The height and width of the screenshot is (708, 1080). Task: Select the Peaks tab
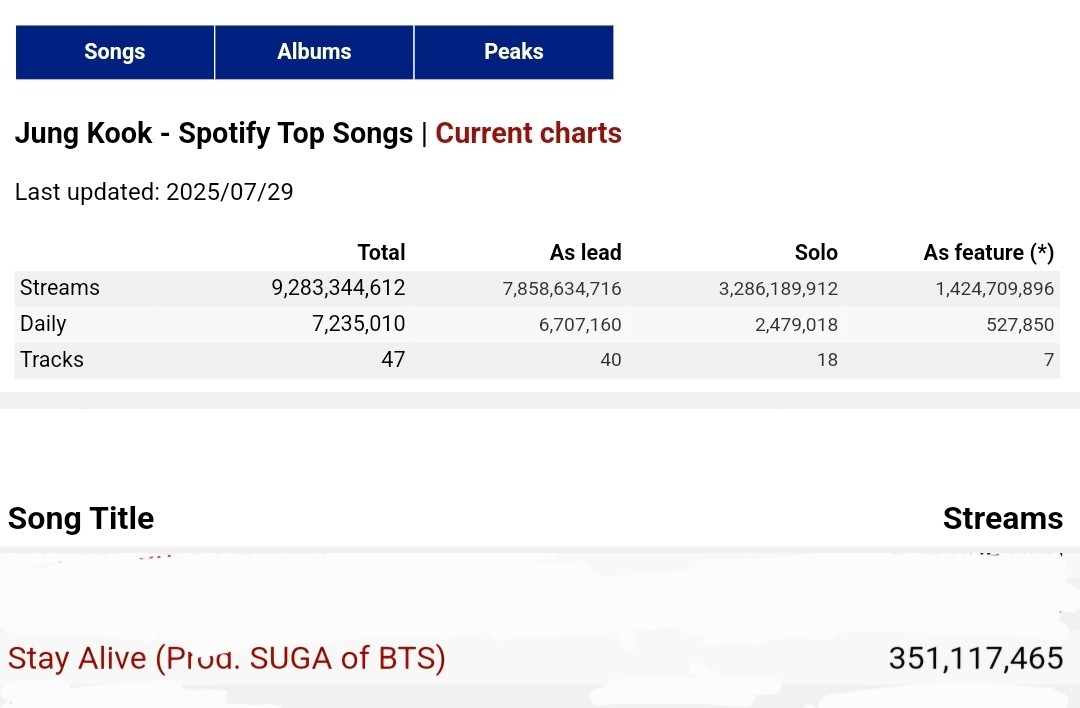click(x=513, y=52)
